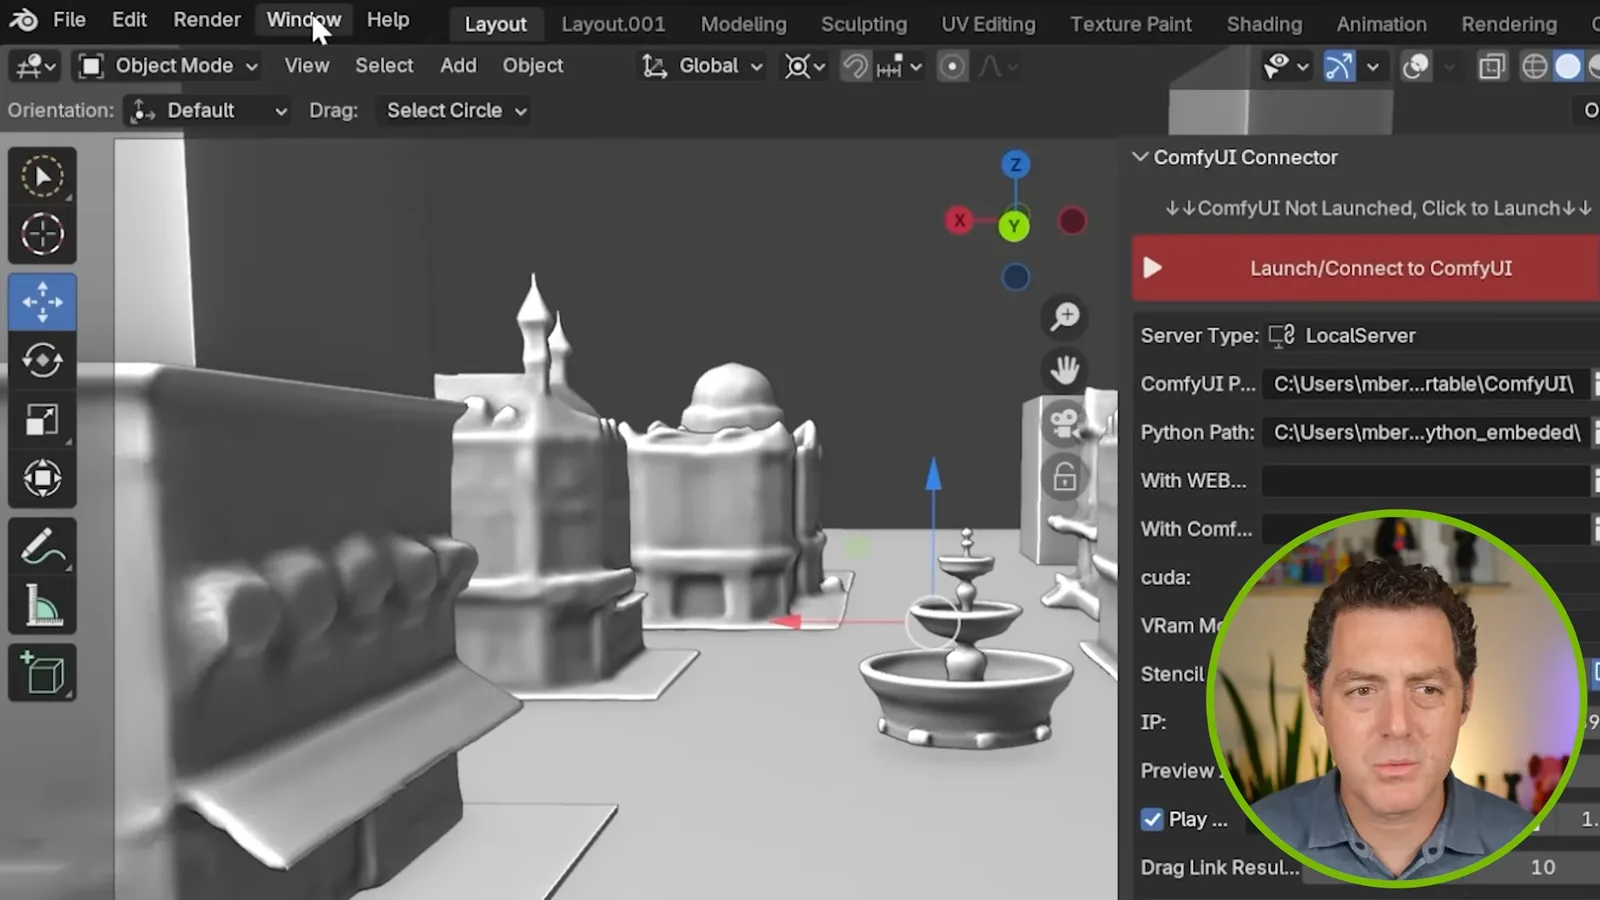Select the Measure tool
This screenshot has width=1600, height=900.
(42, 606)
